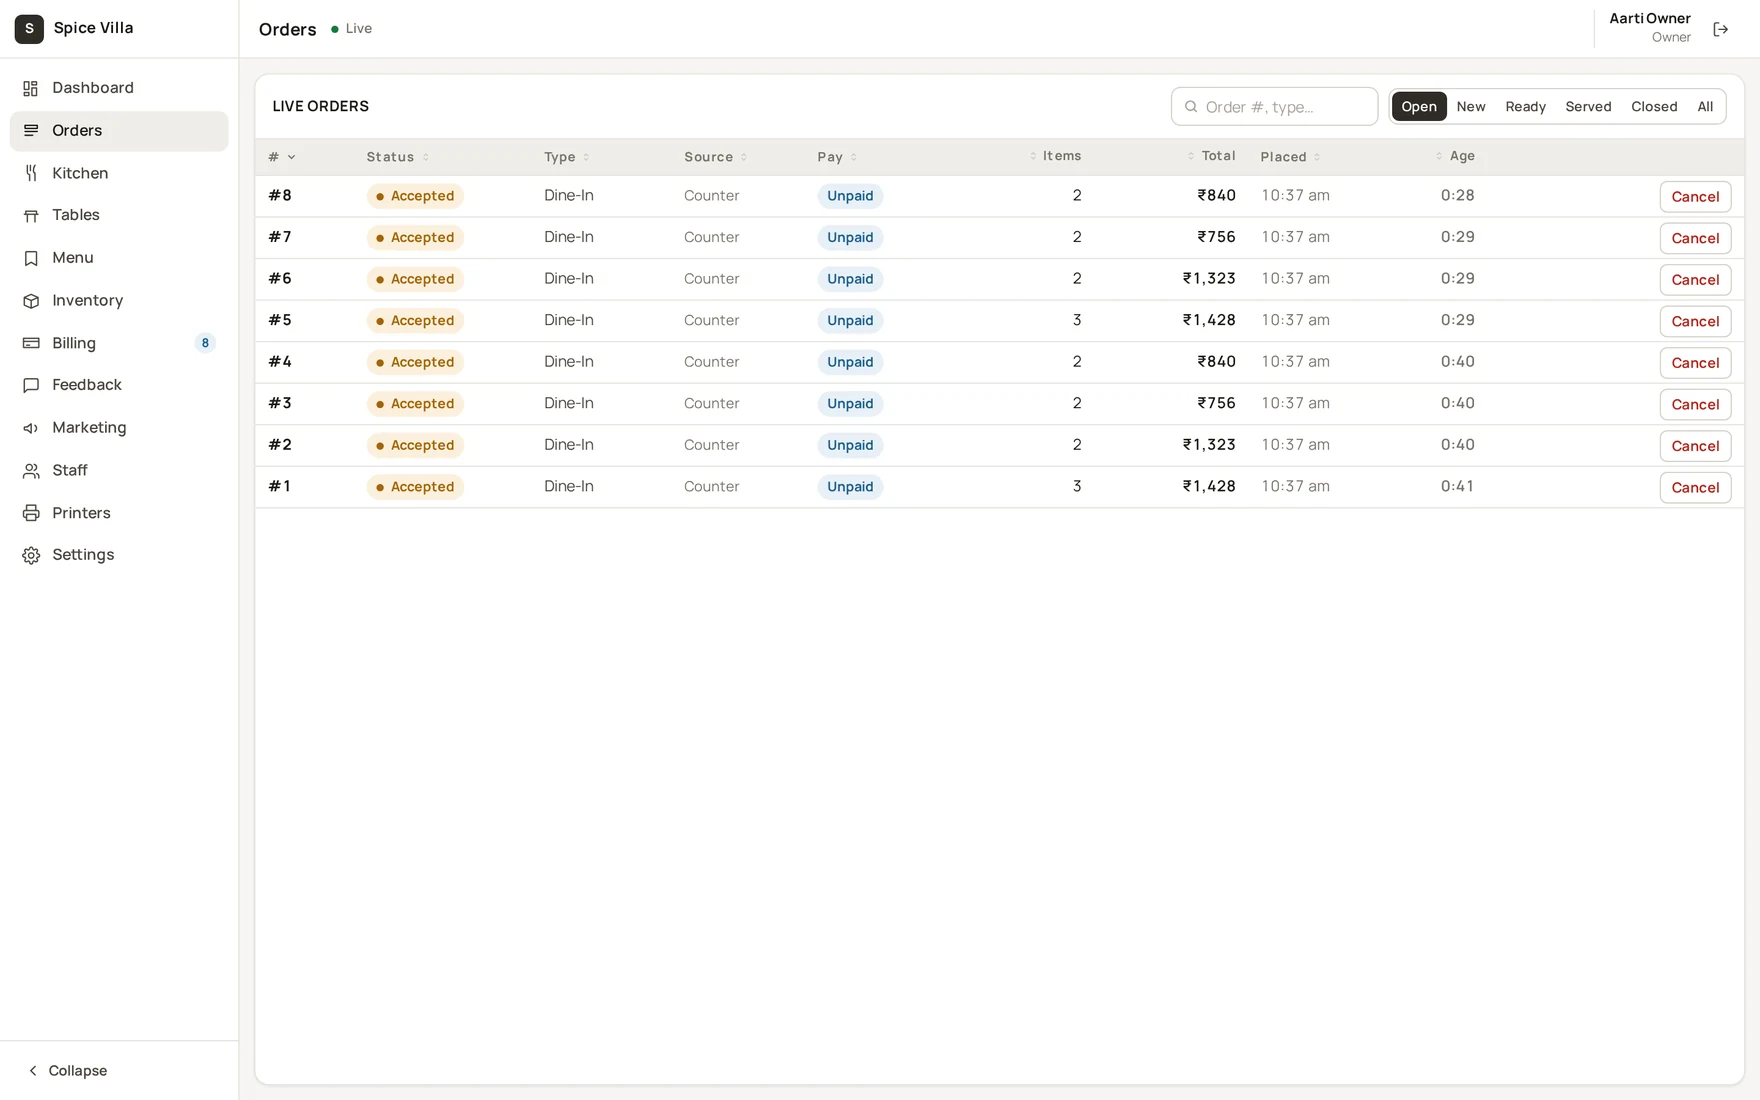Click total ₹1,428 of order #5
The height and width of the screenshot is (1100, 1760).
pos(1209,320)
